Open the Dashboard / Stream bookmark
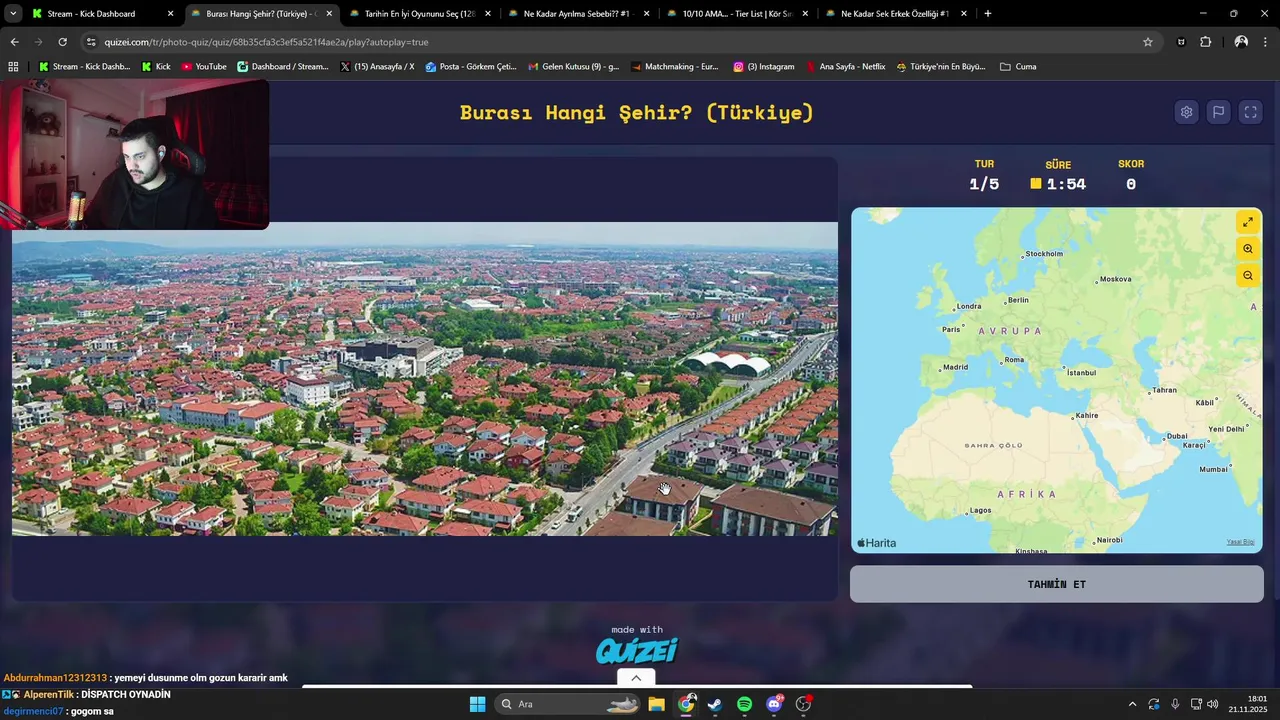Image resolution: width=1280 pixels, height=720 pixels. [283, 67]
